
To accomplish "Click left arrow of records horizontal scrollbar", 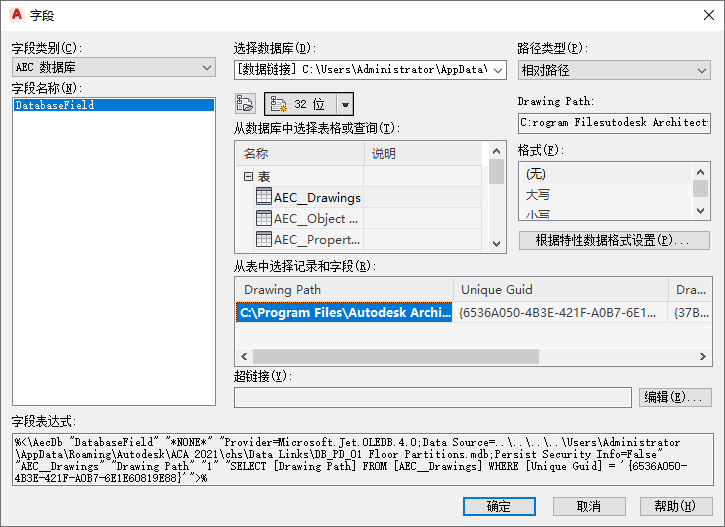I will (244, 356).
